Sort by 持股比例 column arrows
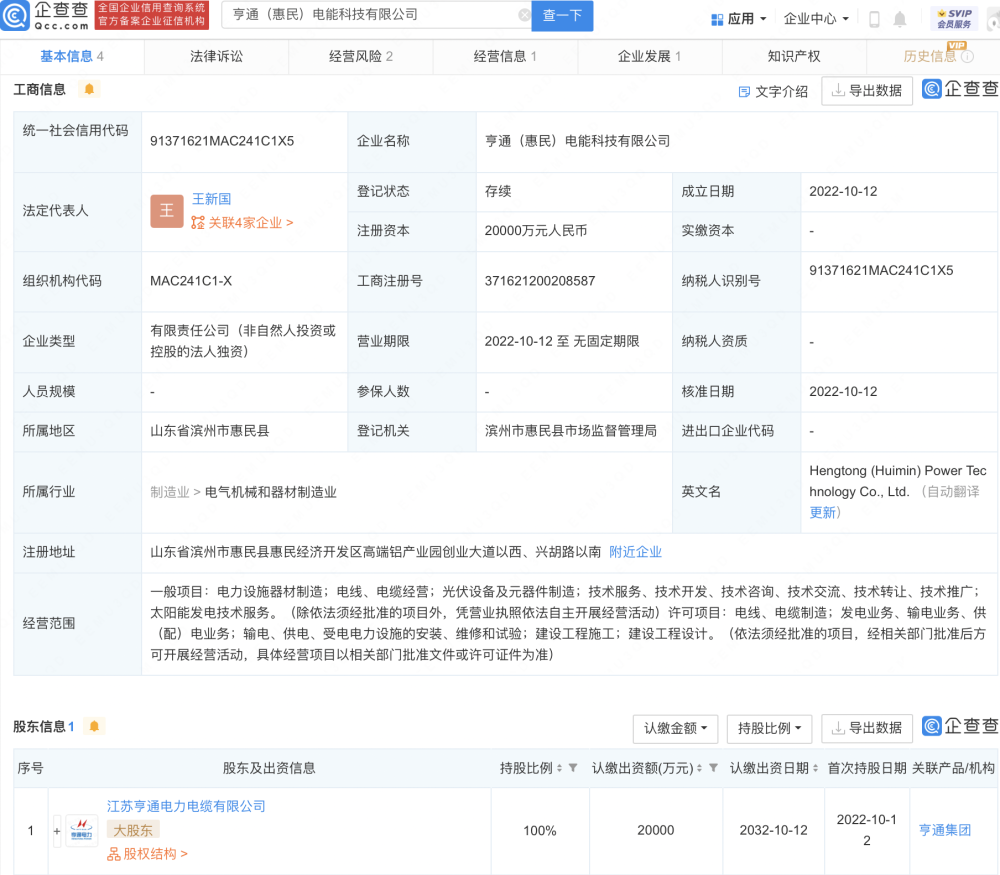 click(x=559, y=768)
